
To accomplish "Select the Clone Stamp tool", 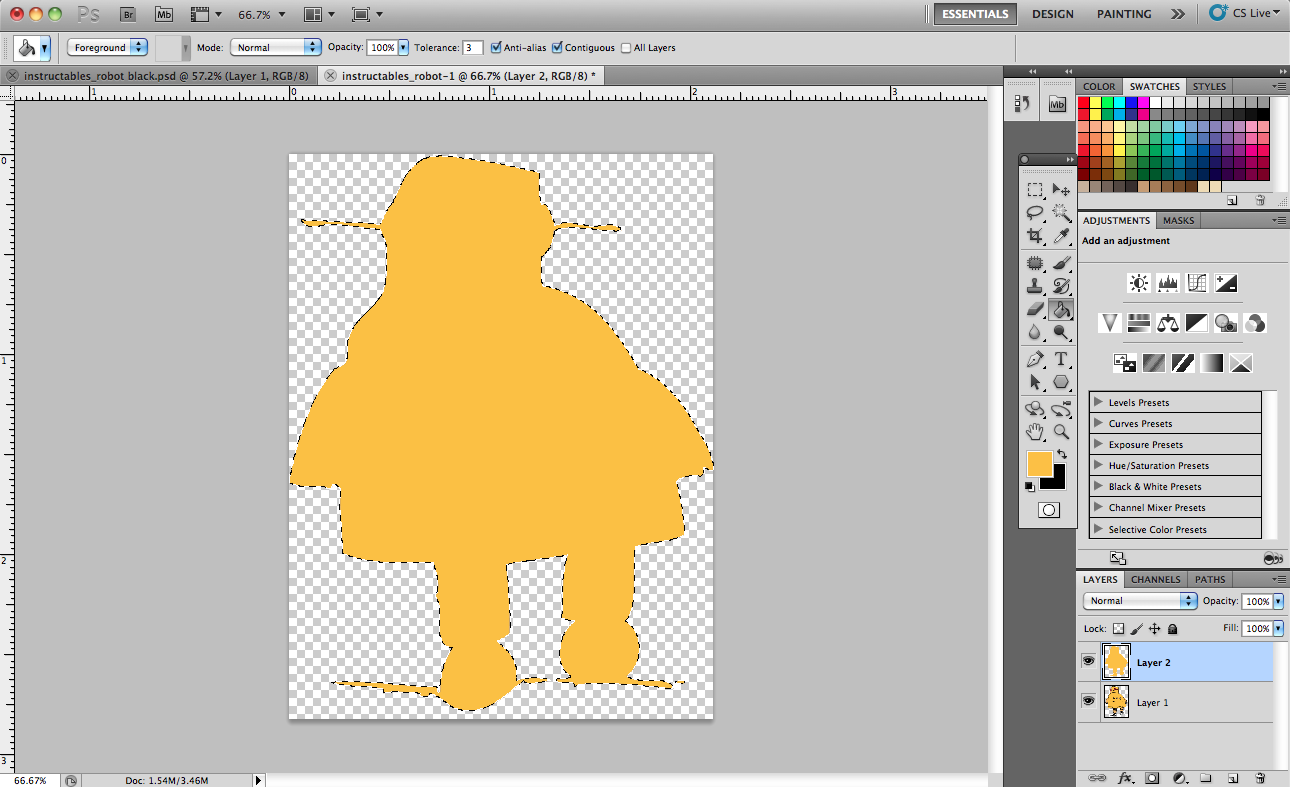I will tap(1035, 287).
